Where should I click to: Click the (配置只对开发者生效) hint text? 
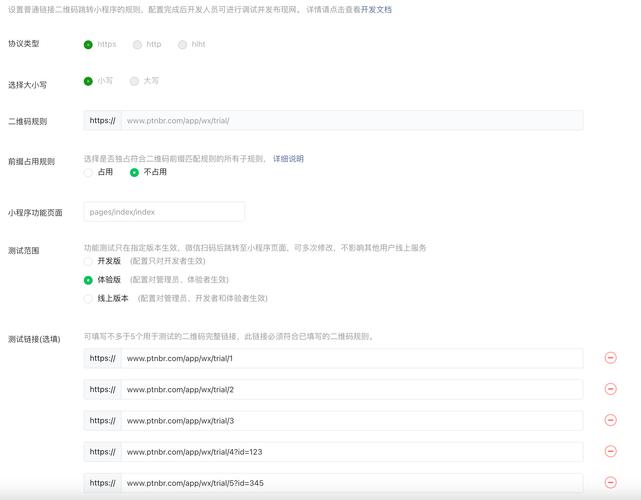pyautogui.click(x=168, y=261)
